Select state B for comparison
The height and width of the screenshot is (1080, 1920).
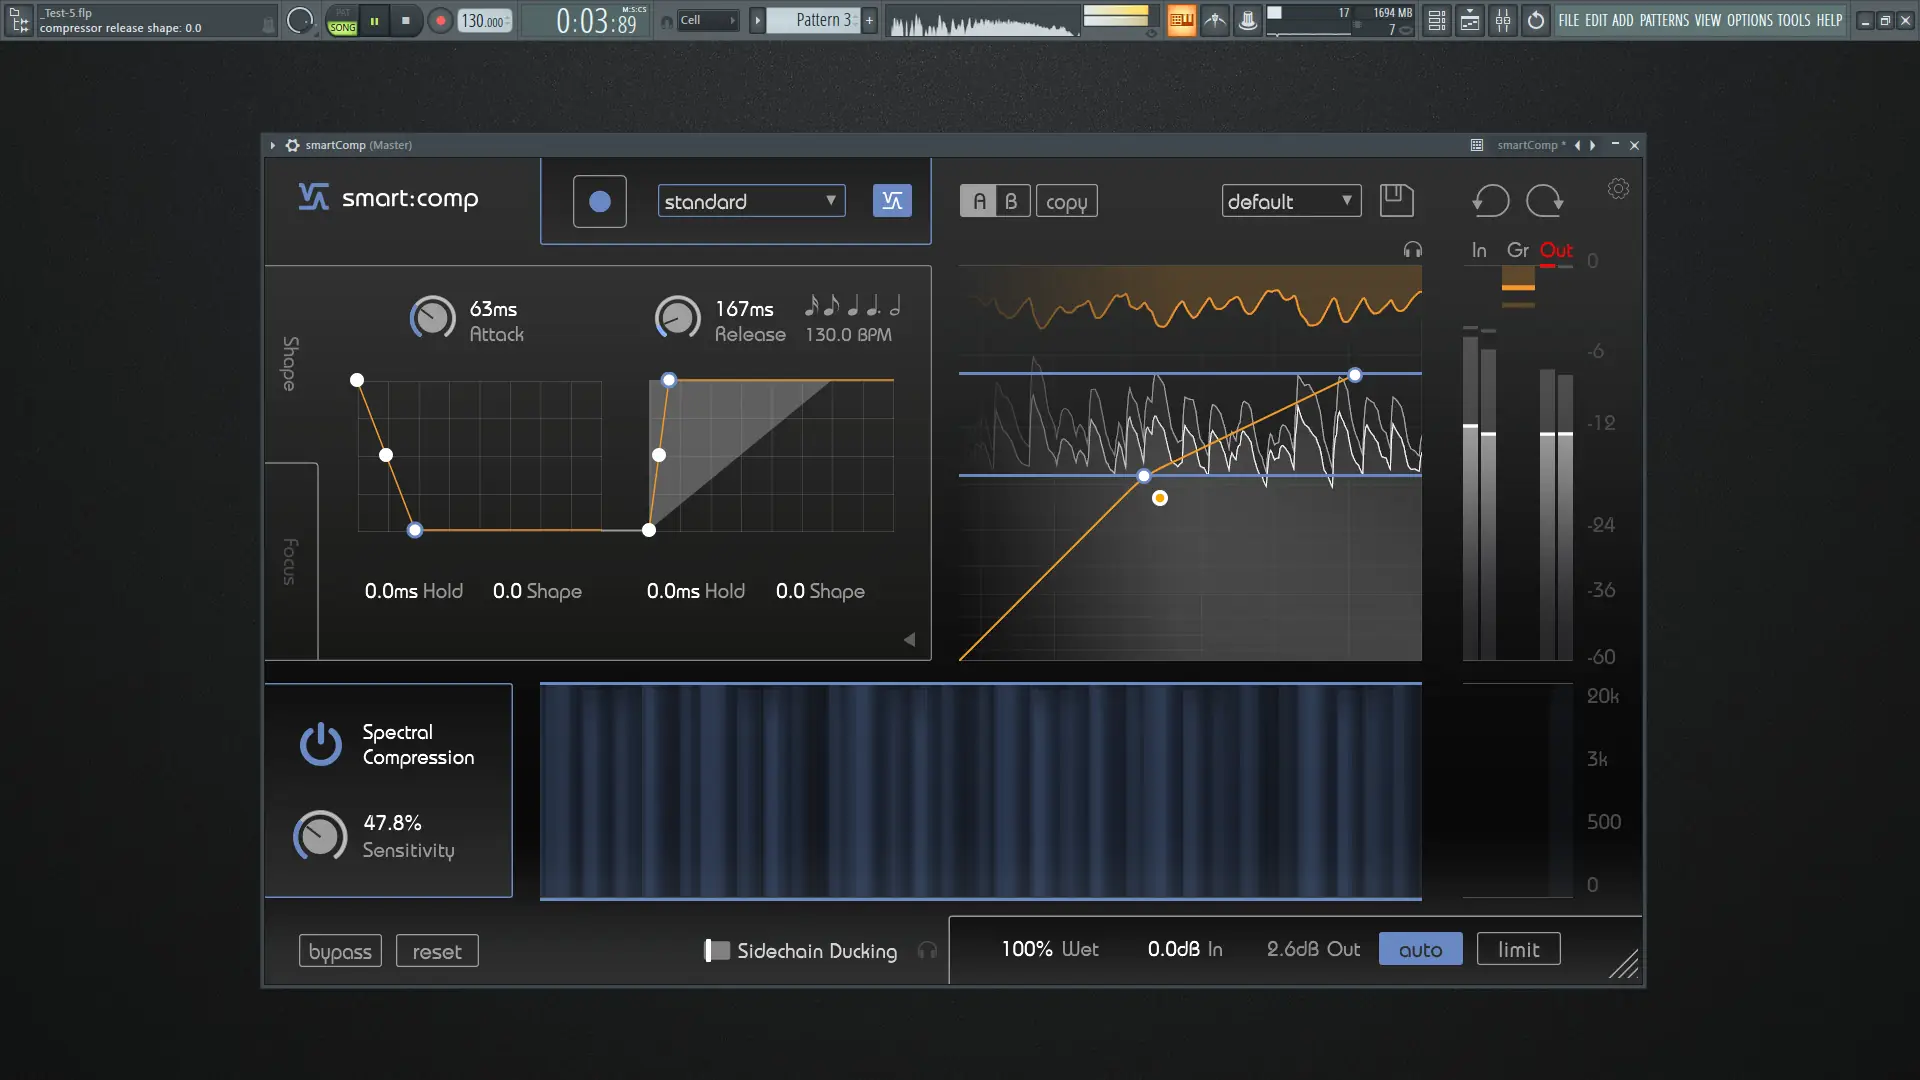(x=1011, y=201)
